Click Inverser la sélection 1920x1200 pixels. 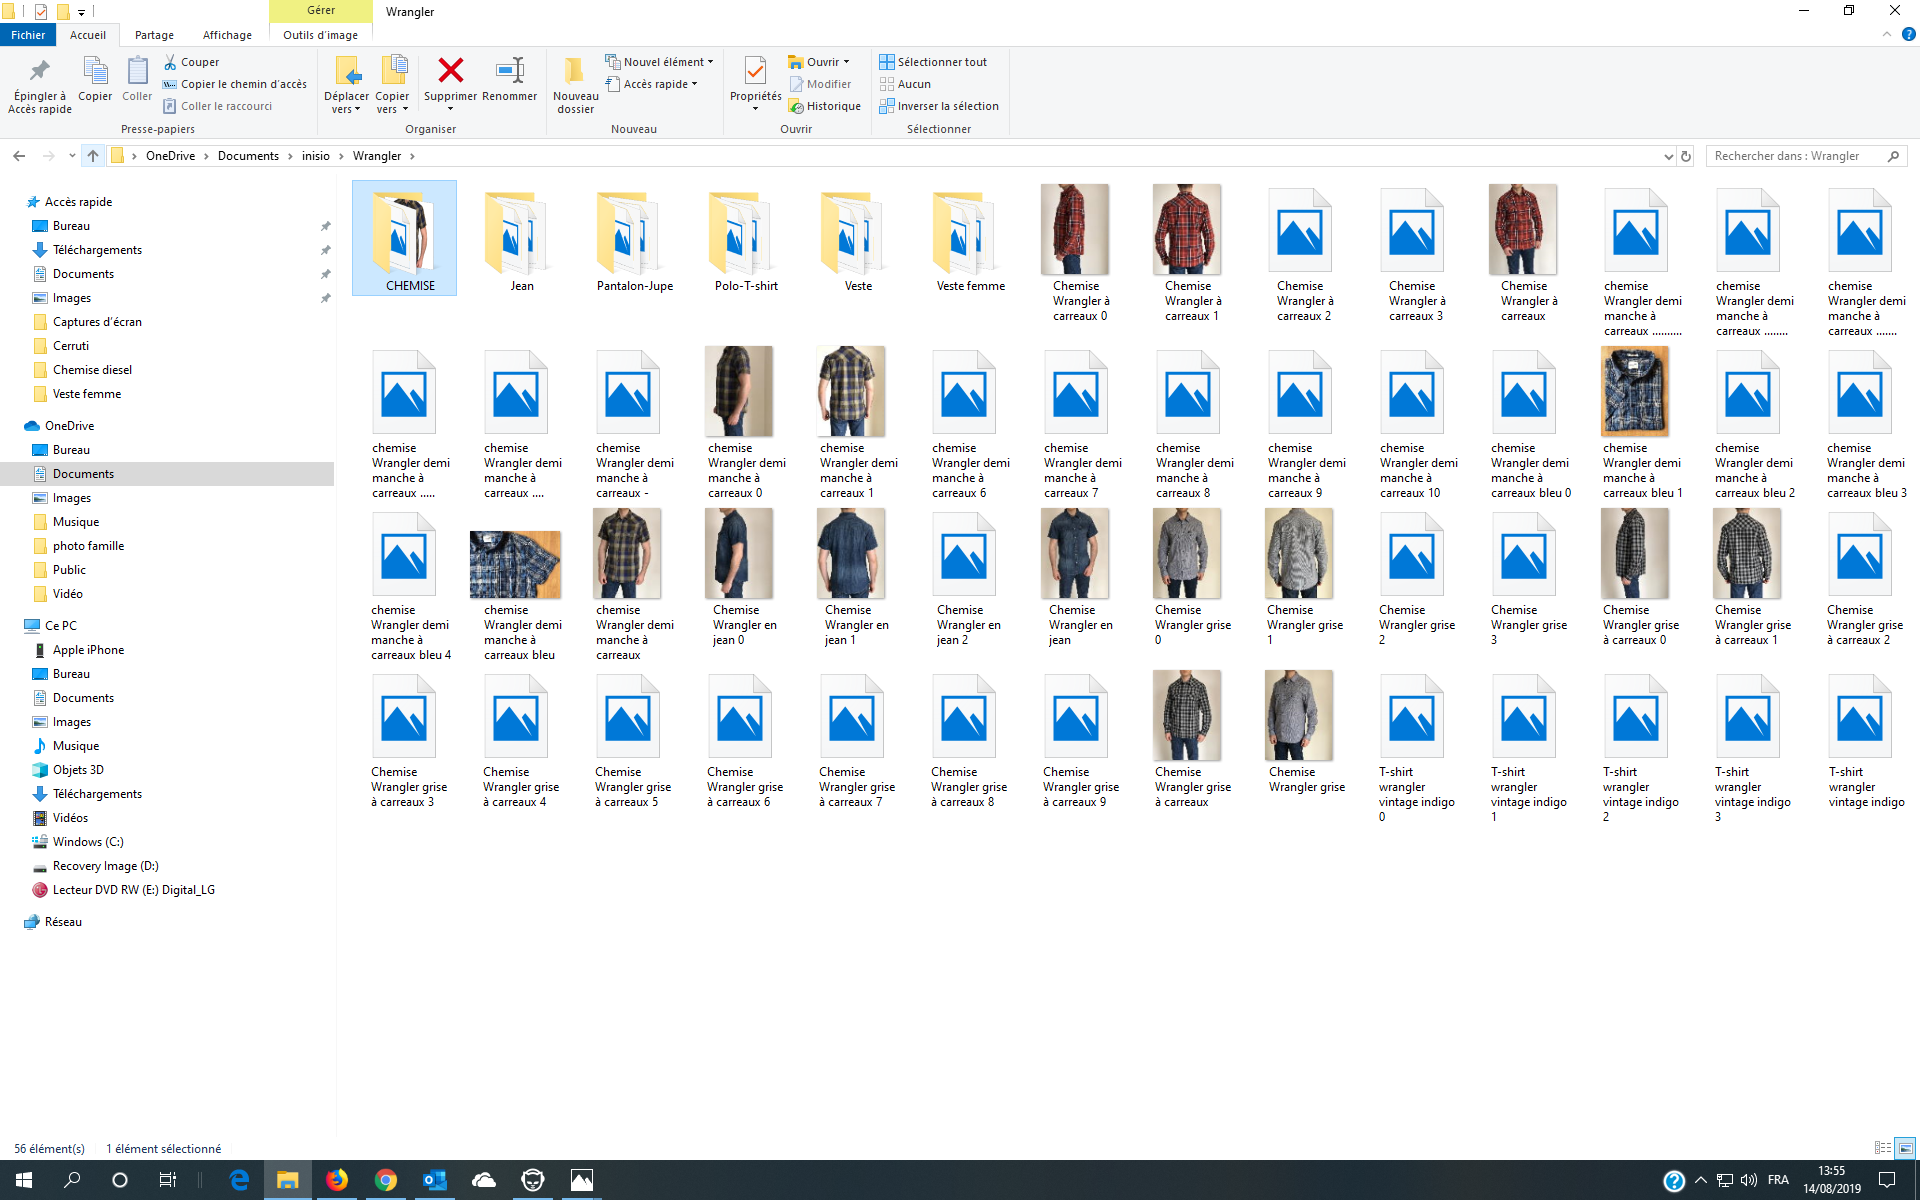[938, 106]
